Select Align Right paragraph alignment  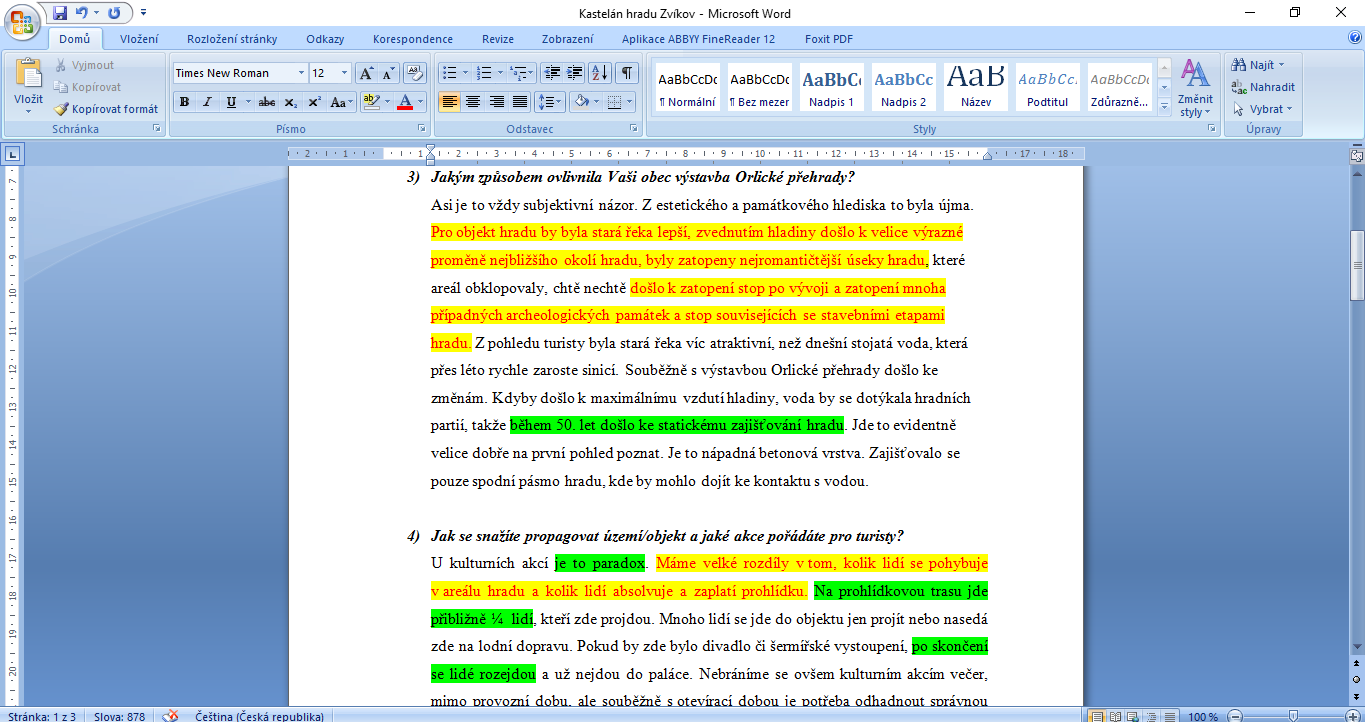(x=496, y=102)
